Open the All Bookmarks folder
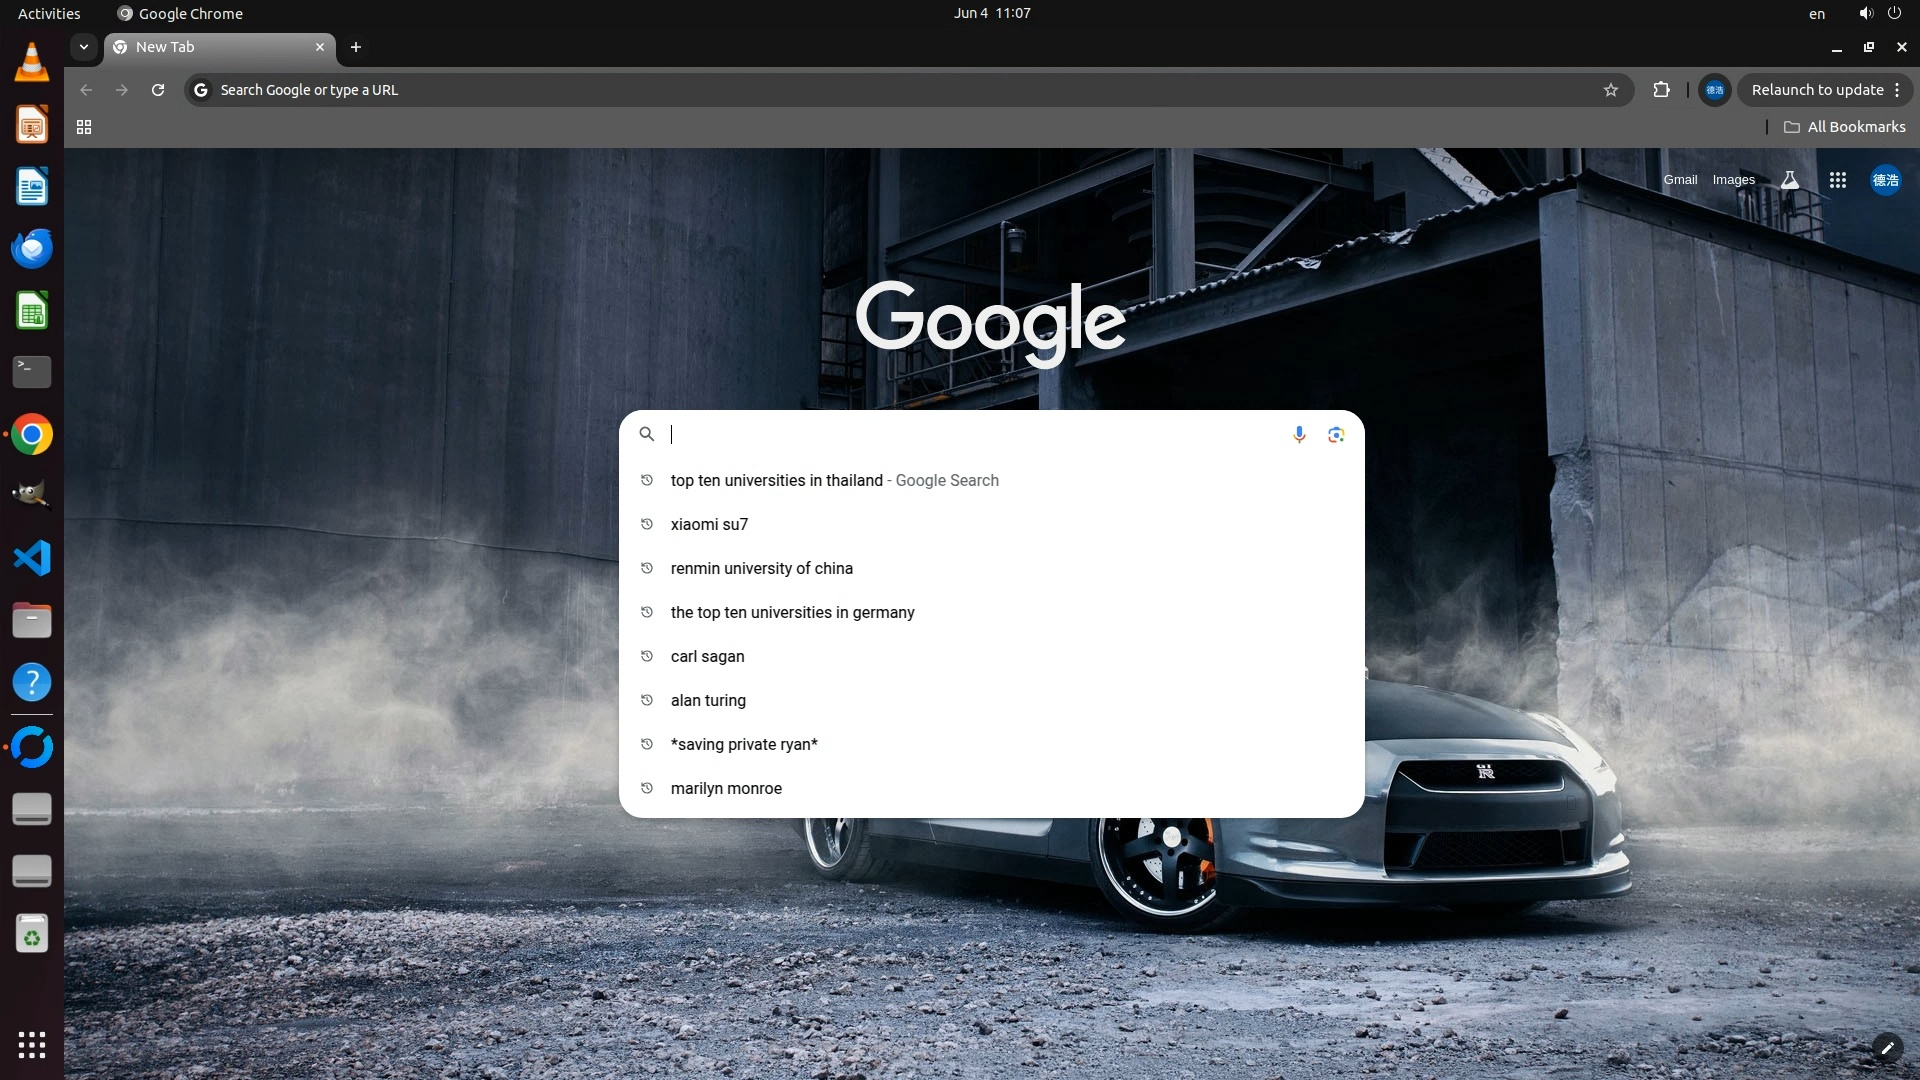 click(x=1845, y=127)
